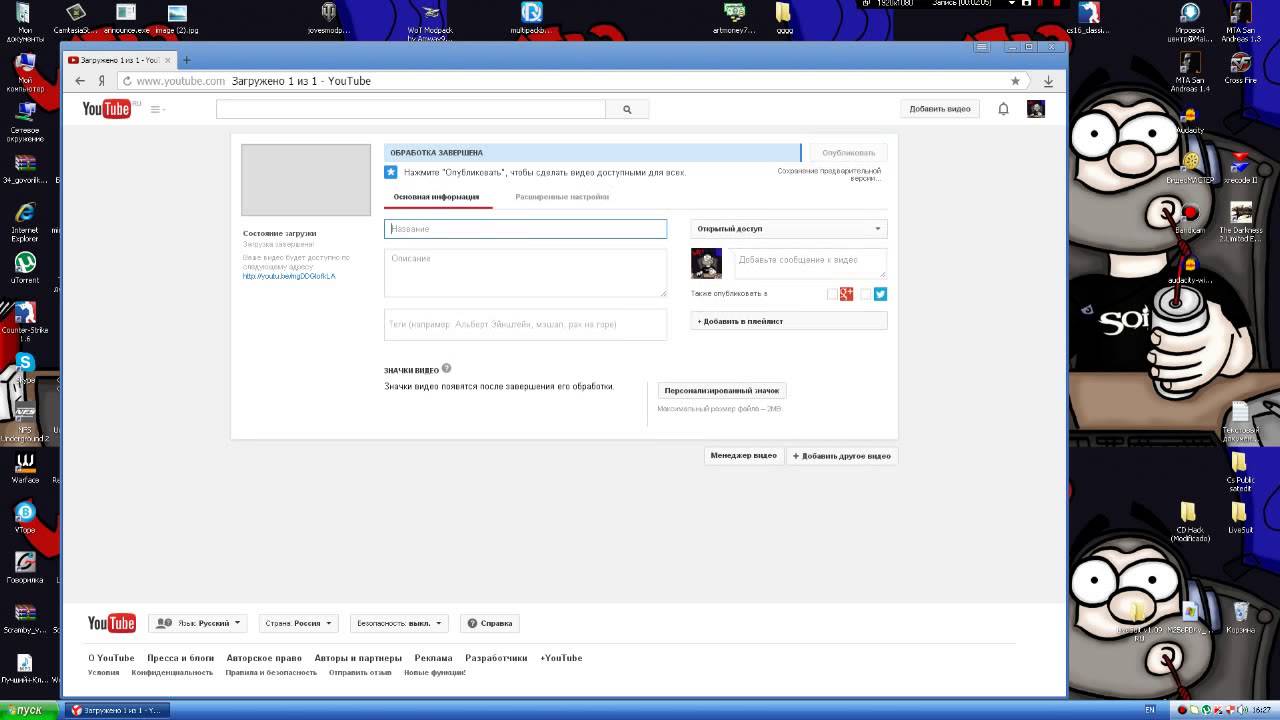Open the Страна: Россия dropdown
This screenshot has width=1280, height=720.
click(x=298, y=623)
